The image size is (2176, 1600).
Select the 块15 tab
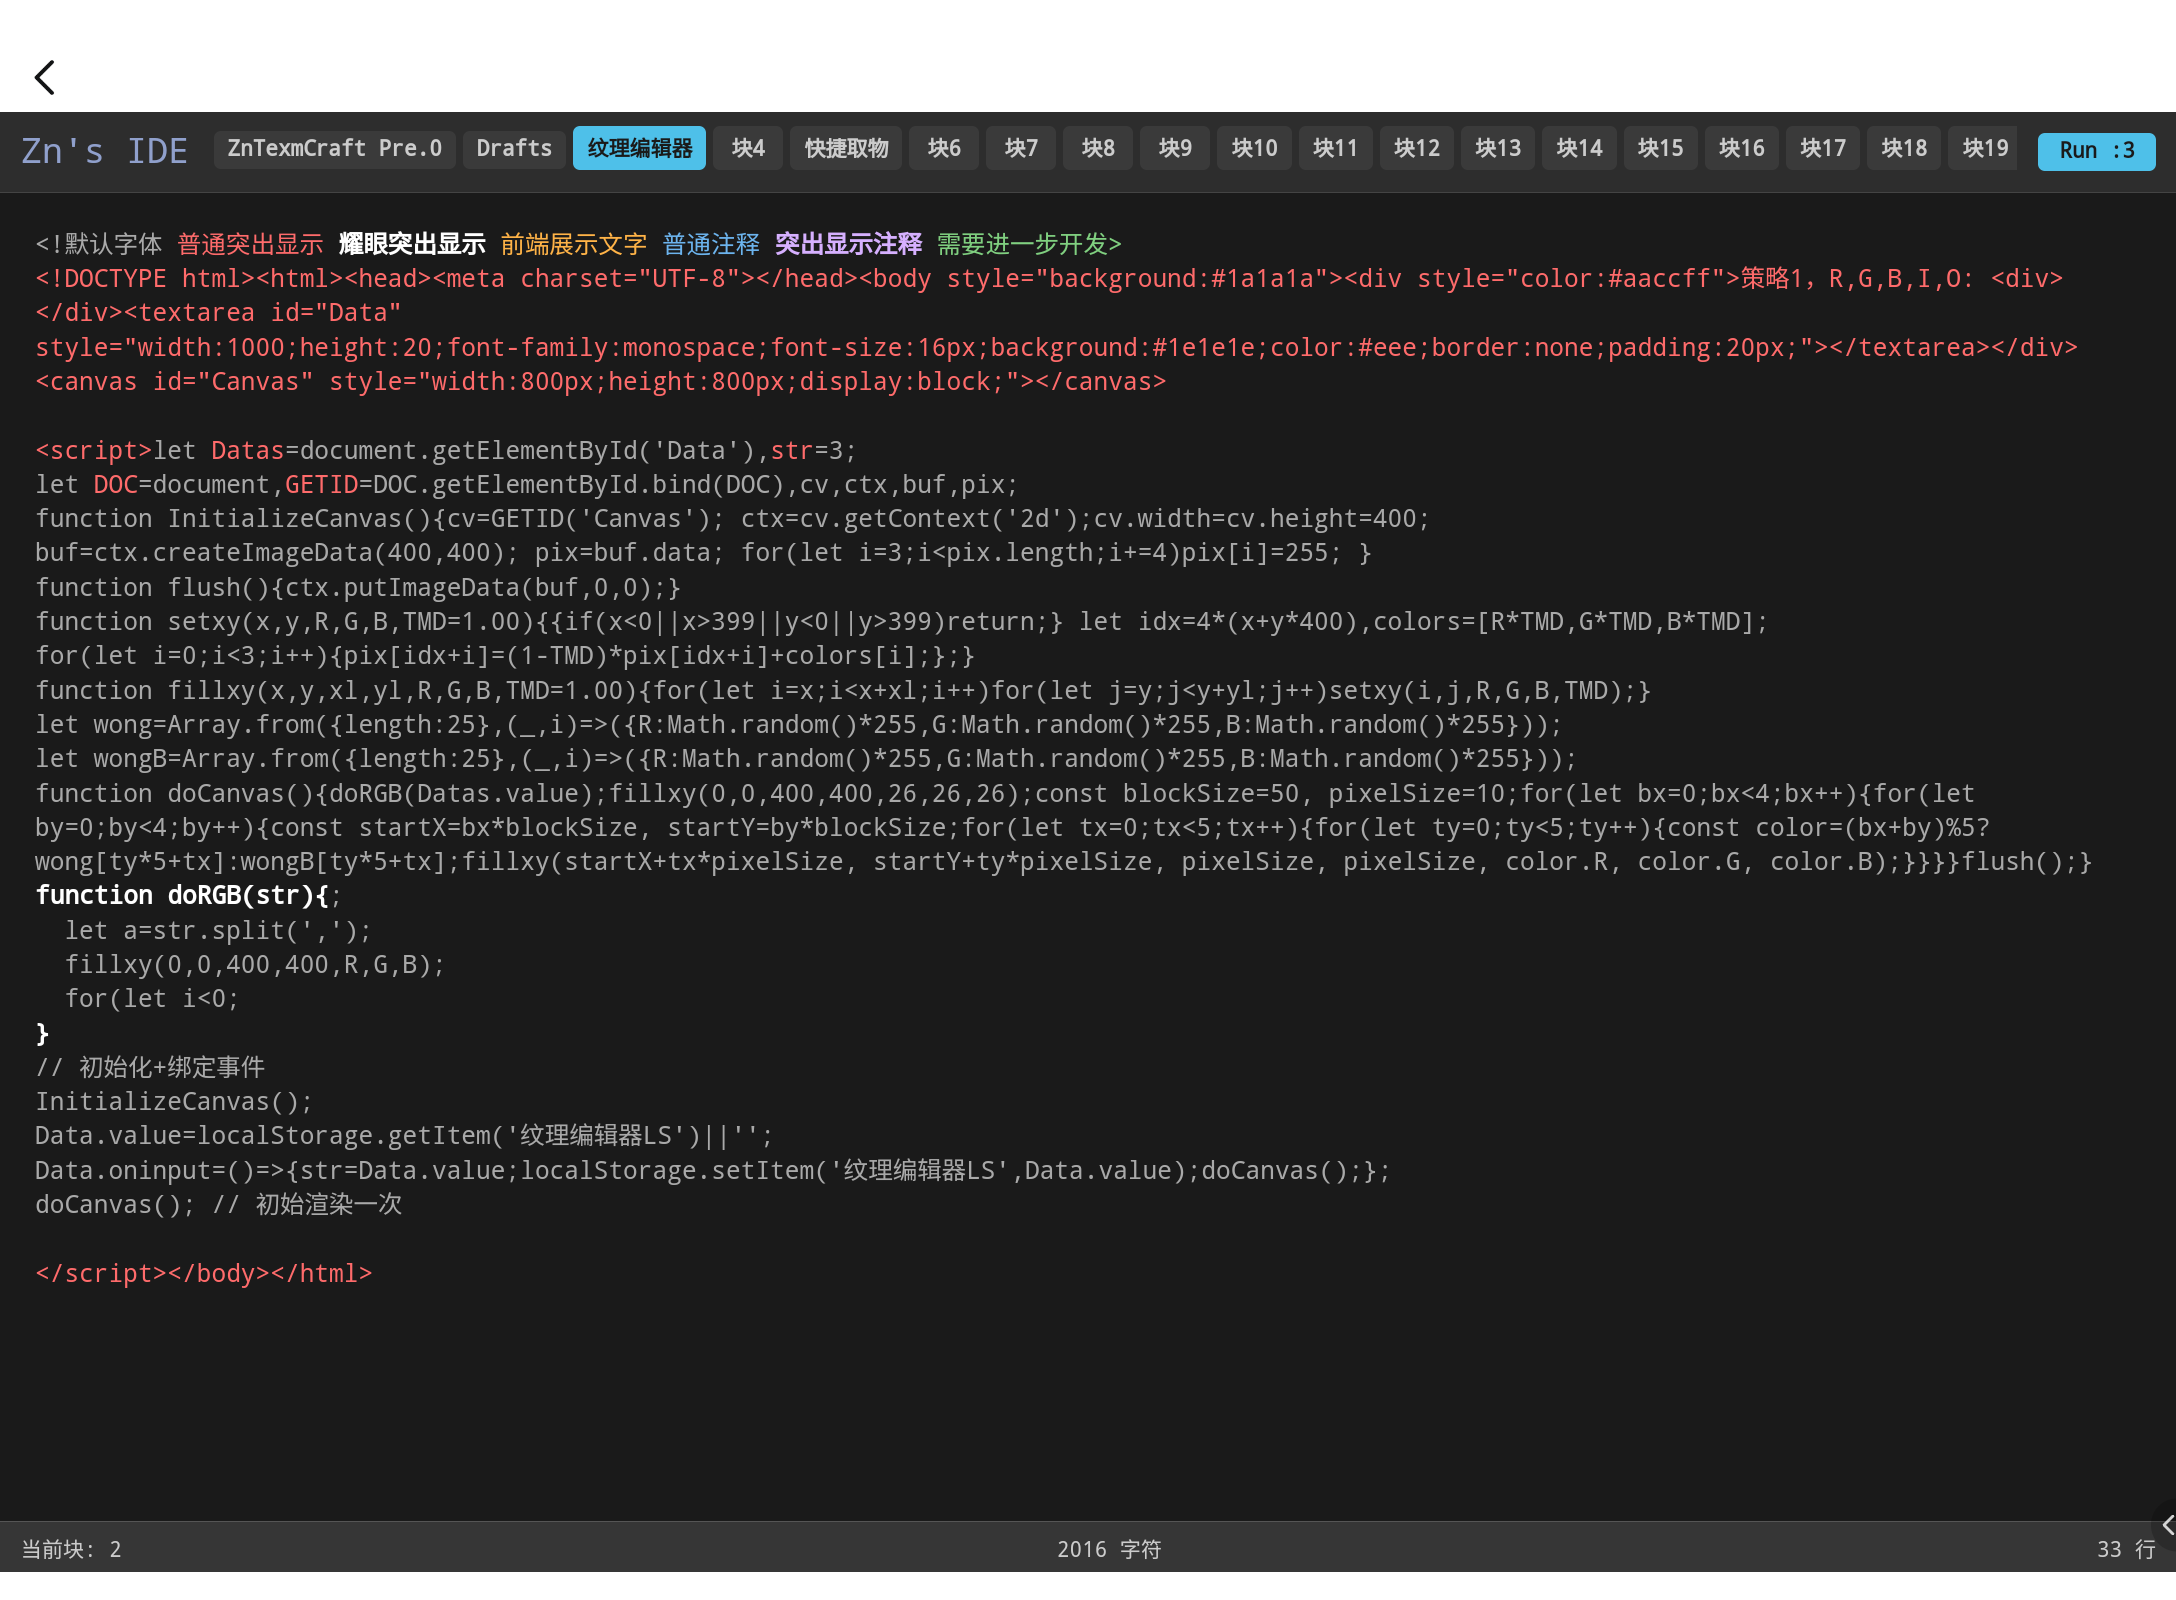point(1660,148)
